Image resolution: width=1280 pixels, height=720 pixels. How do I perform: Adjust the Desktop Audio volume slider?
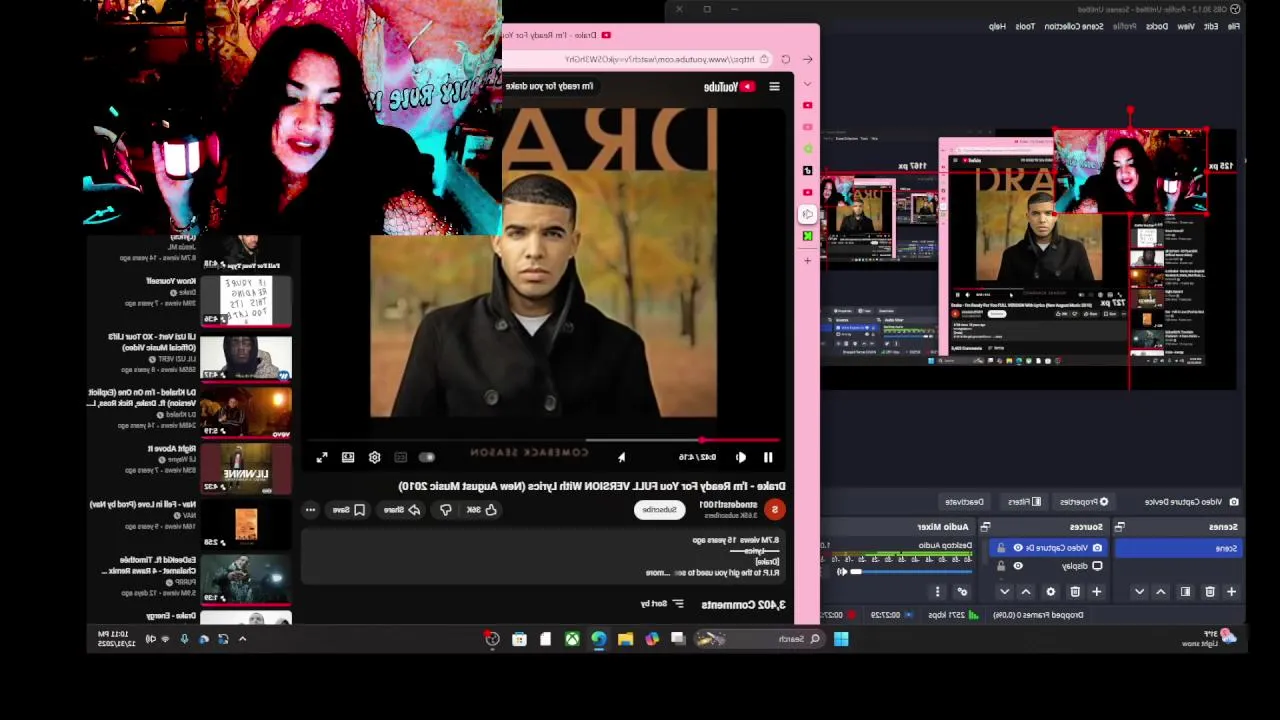click(910, 572)
